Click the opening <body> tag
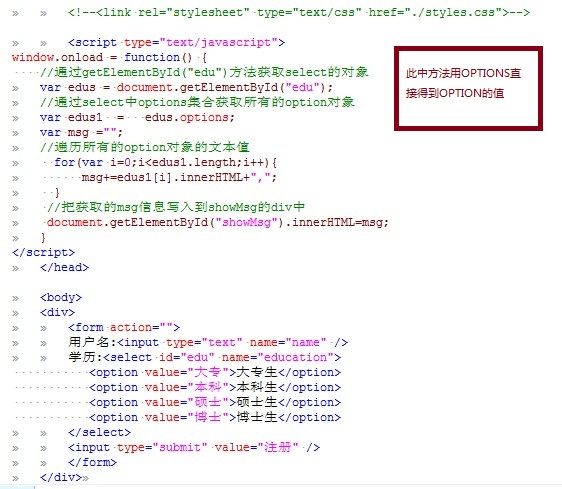The height and width of the screenshot is (489, 562). (61, 298)
